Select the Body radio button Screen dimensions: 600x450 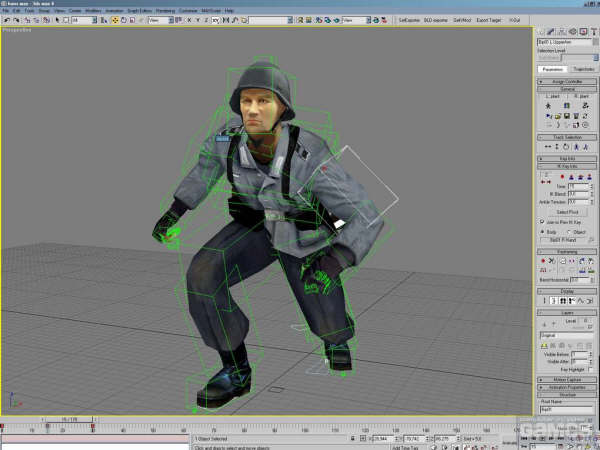[x=542, y=232]
